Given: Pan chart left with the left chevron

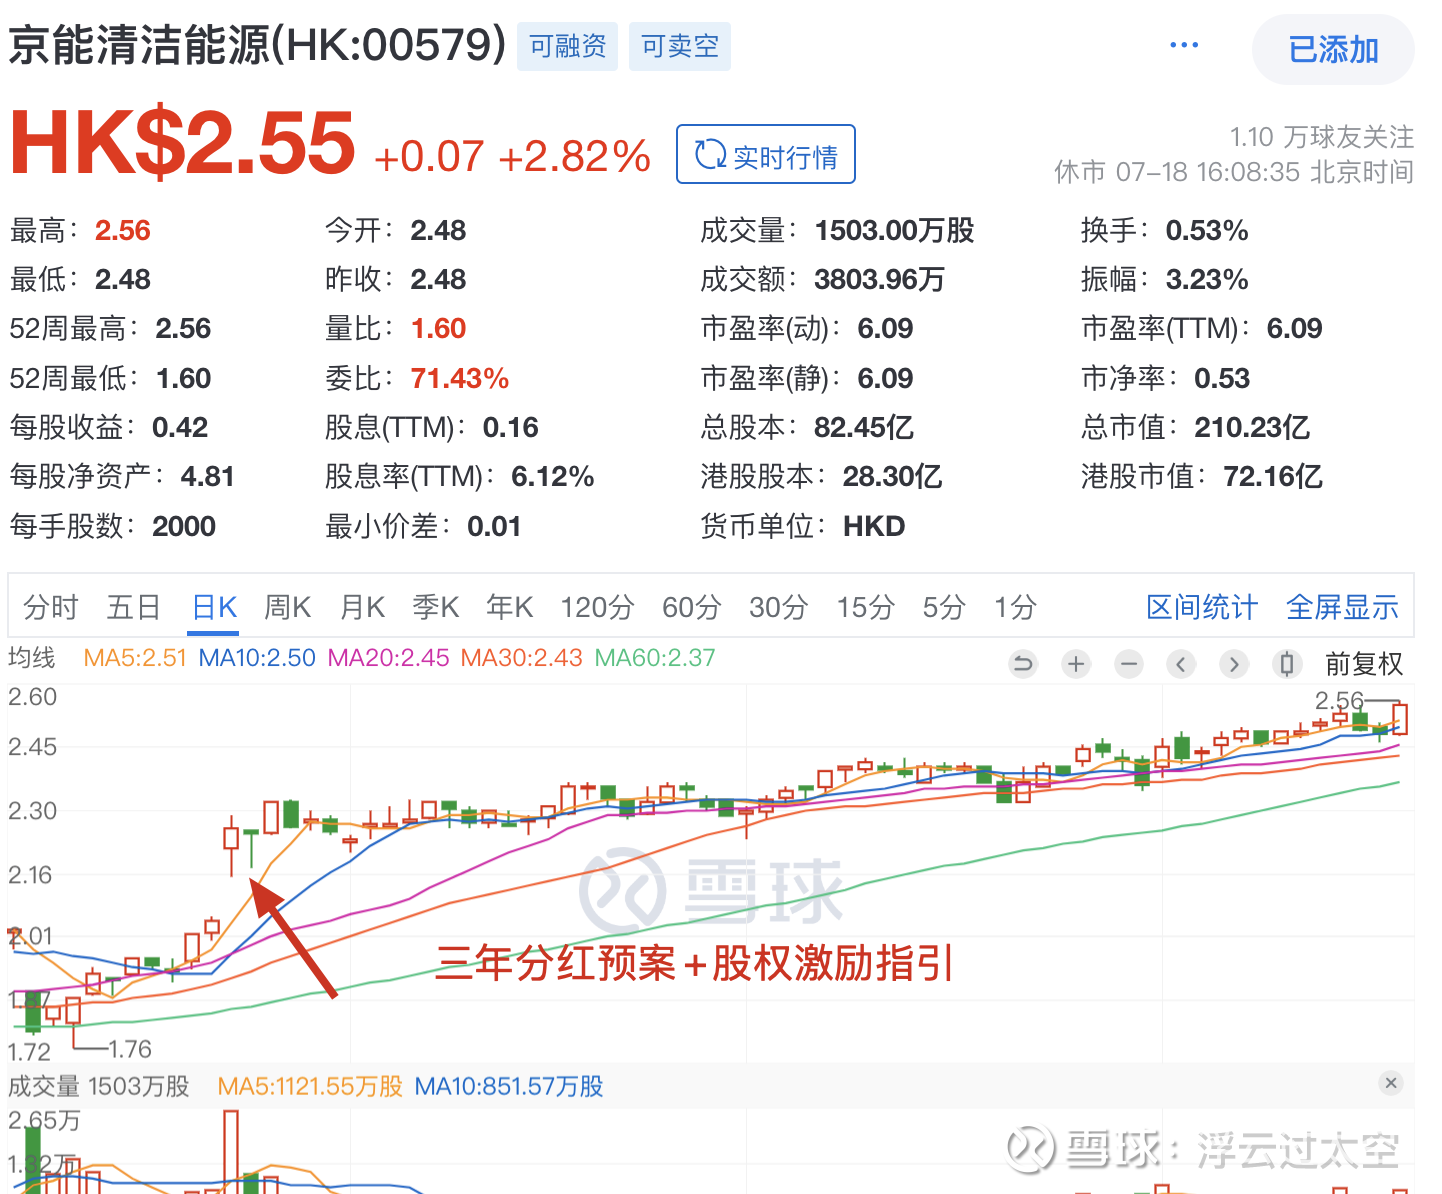Looking at the screenshot, I should (1181, 664).
